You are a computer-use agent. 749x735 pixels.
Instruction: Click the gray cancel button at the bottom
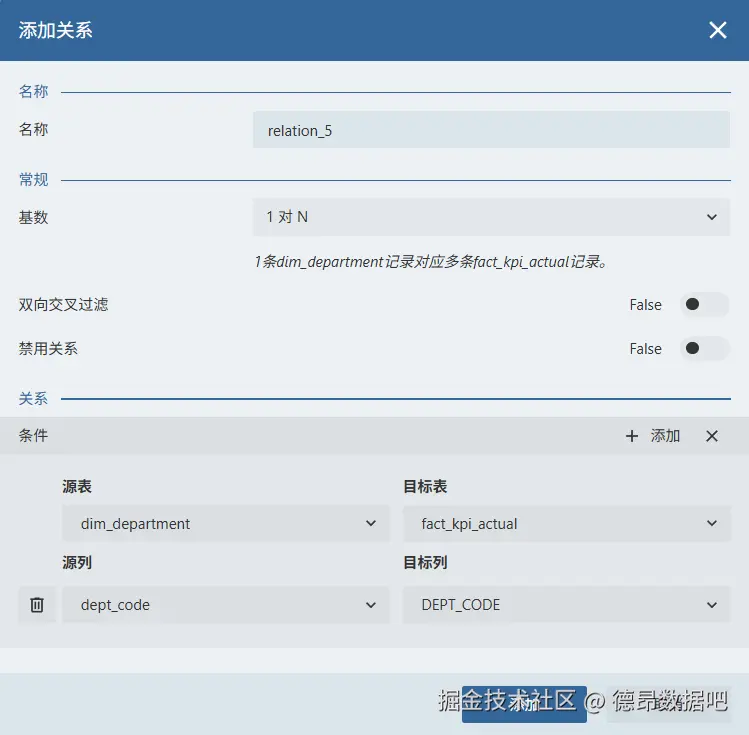668,704
